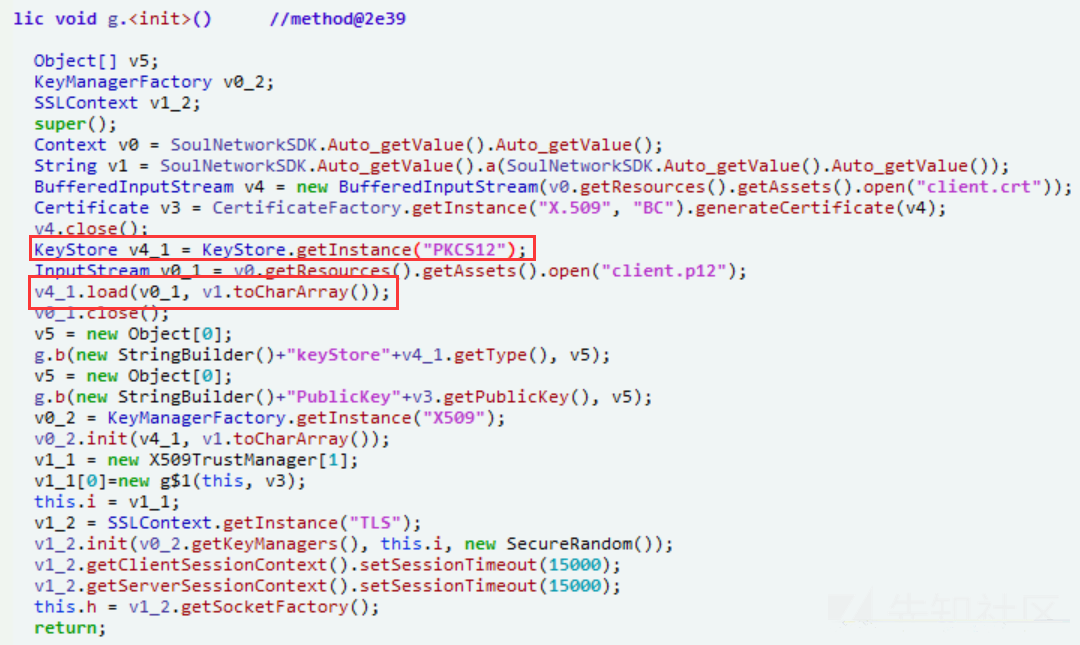This screenshot has height=645, width=1080.
Task: Select the SSLContext v1_2 declaration
Action: (117, 103)
